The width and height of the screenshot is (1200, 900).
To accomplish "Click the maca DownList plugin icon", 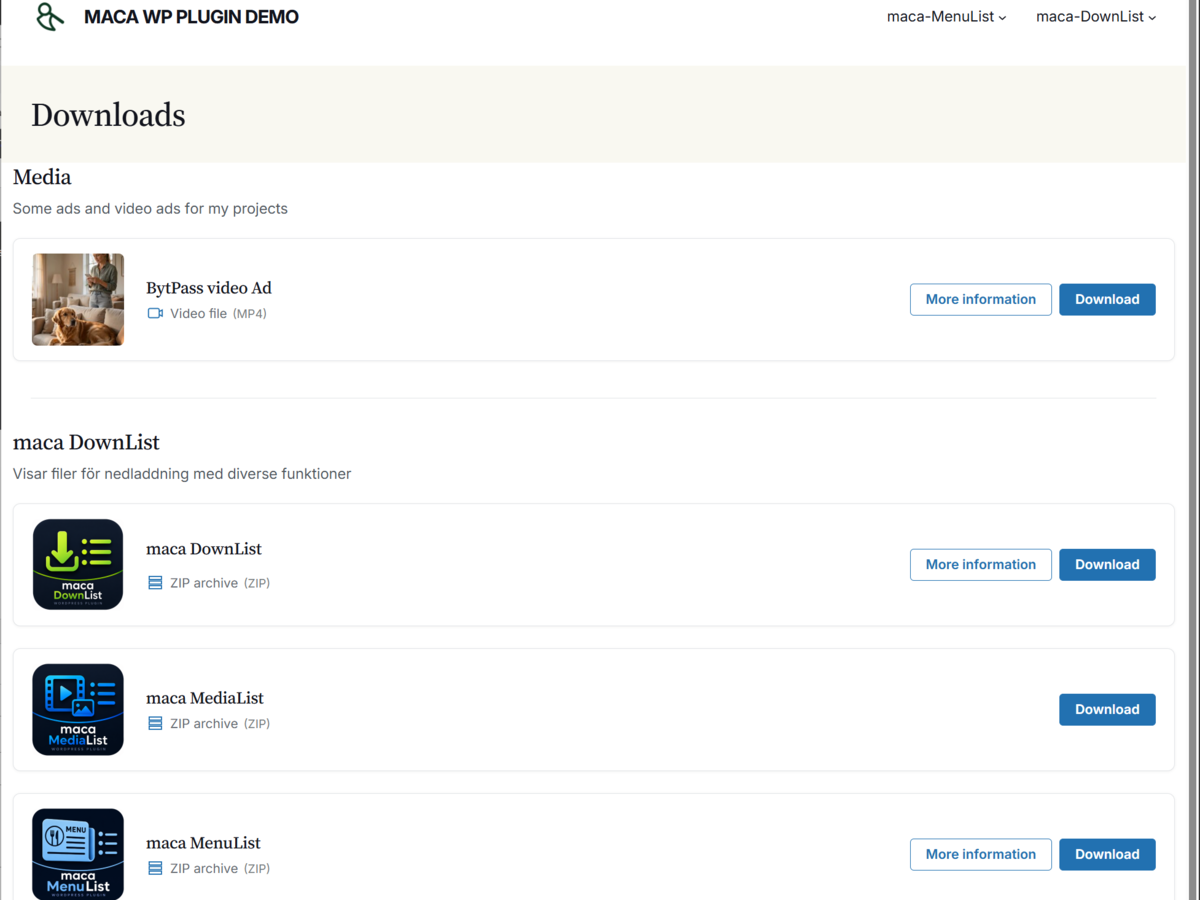I will point(78,564).
